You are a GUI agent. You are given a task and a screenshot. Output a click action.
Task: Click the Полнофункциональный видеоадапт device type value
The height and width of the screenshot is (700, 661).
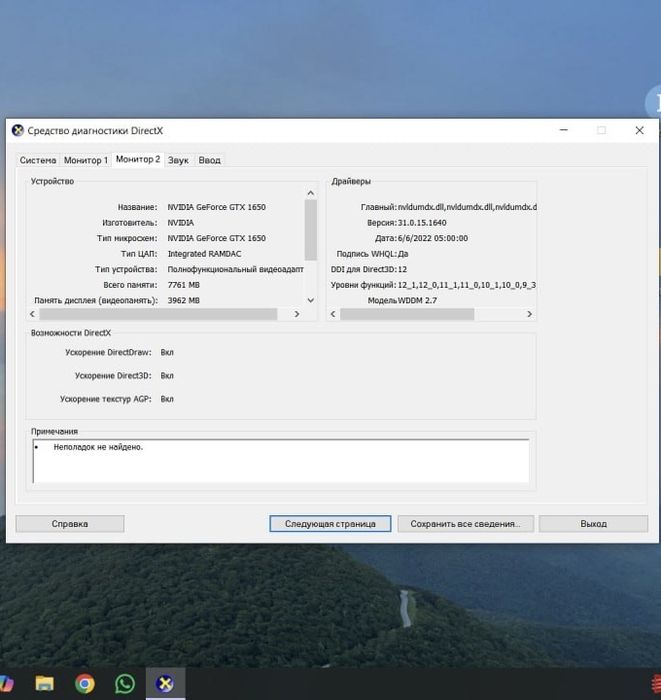[235, 269]
